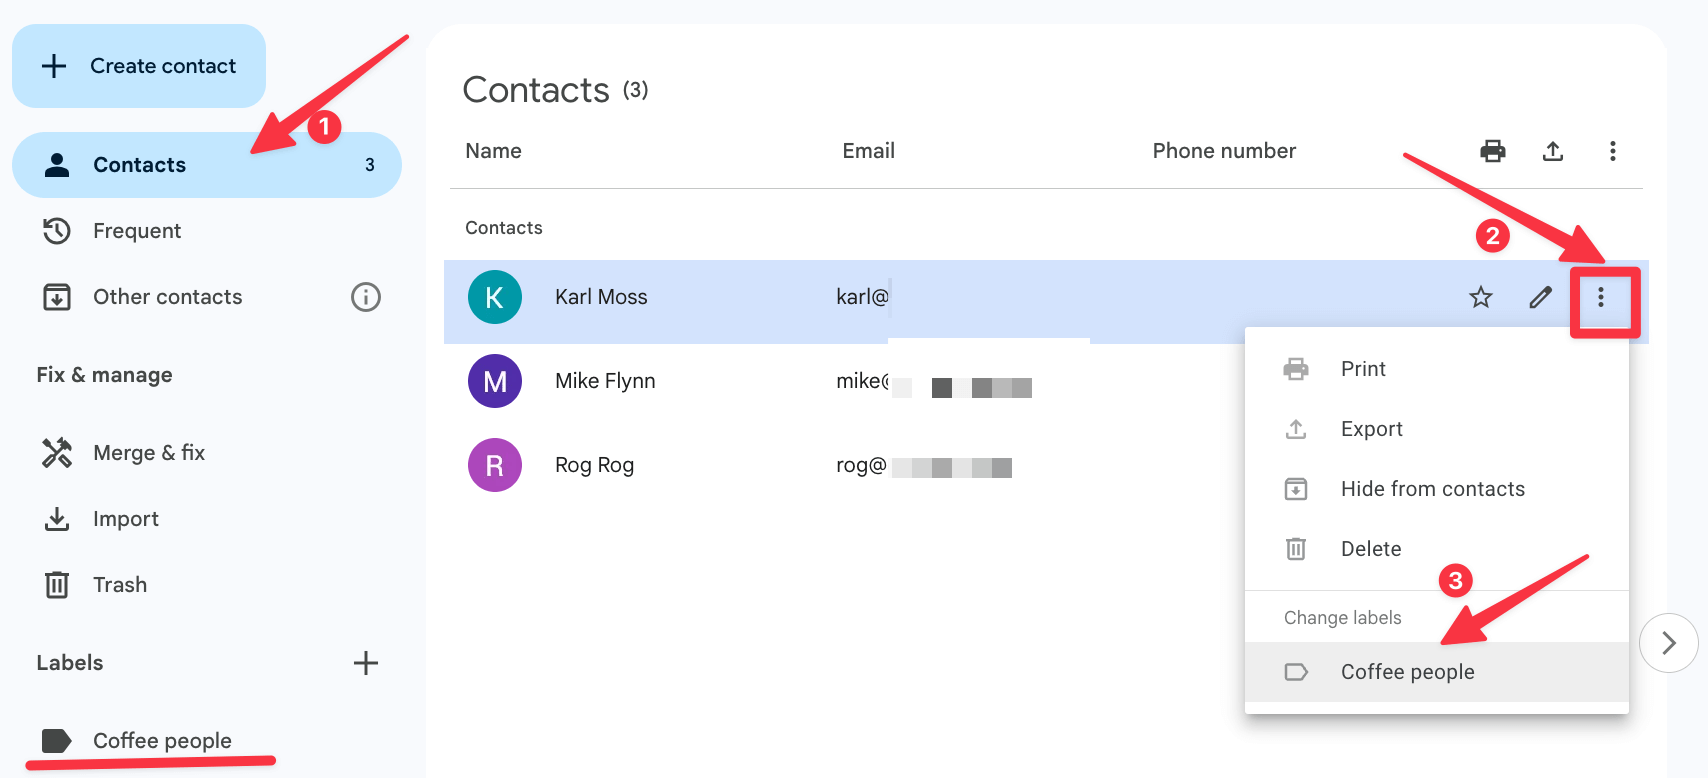Click the export icon in contacts header
The image size is (1708, 778).
click(x=1553, y=151)
